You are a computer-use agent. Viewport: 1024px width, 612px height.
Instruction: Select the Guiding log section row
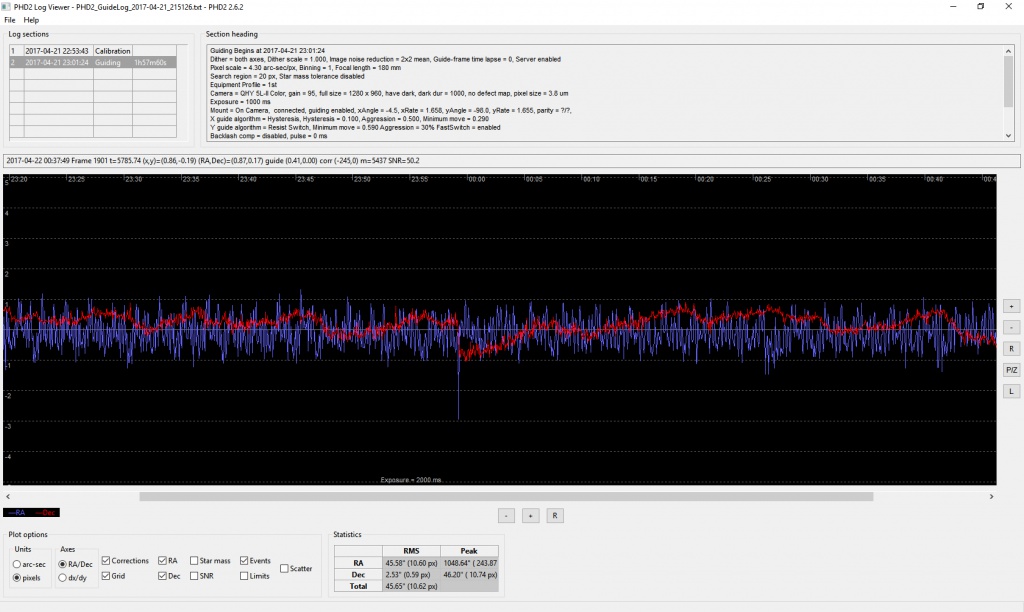93,63
